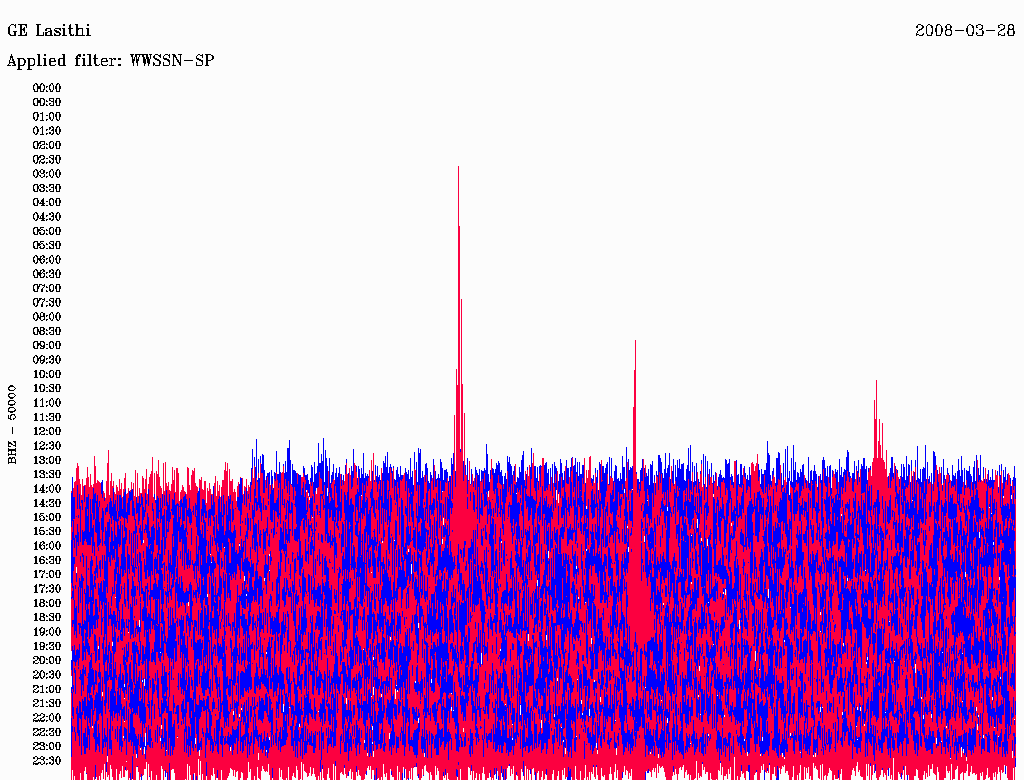Click the 22:30 time label

(47, 732)
